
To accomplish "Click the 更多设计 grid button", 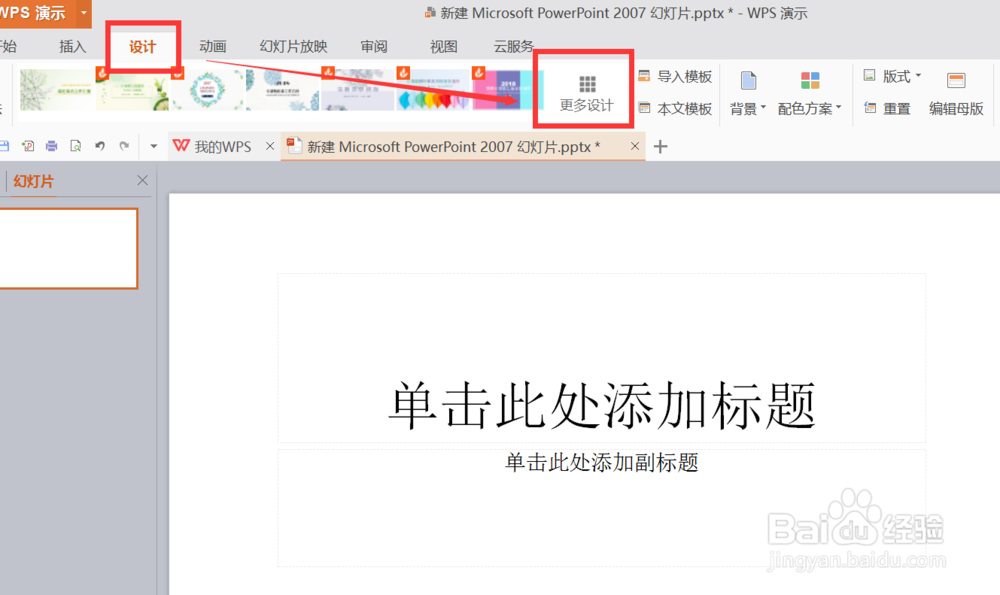I will (x=587, y=93).
